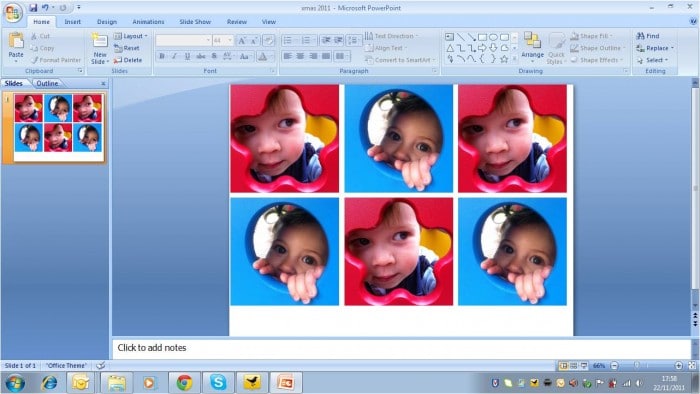This screenshot has width=700, height=394.
Task: Select the Isosceles Triangle shape
Action: tap(450, 48)
